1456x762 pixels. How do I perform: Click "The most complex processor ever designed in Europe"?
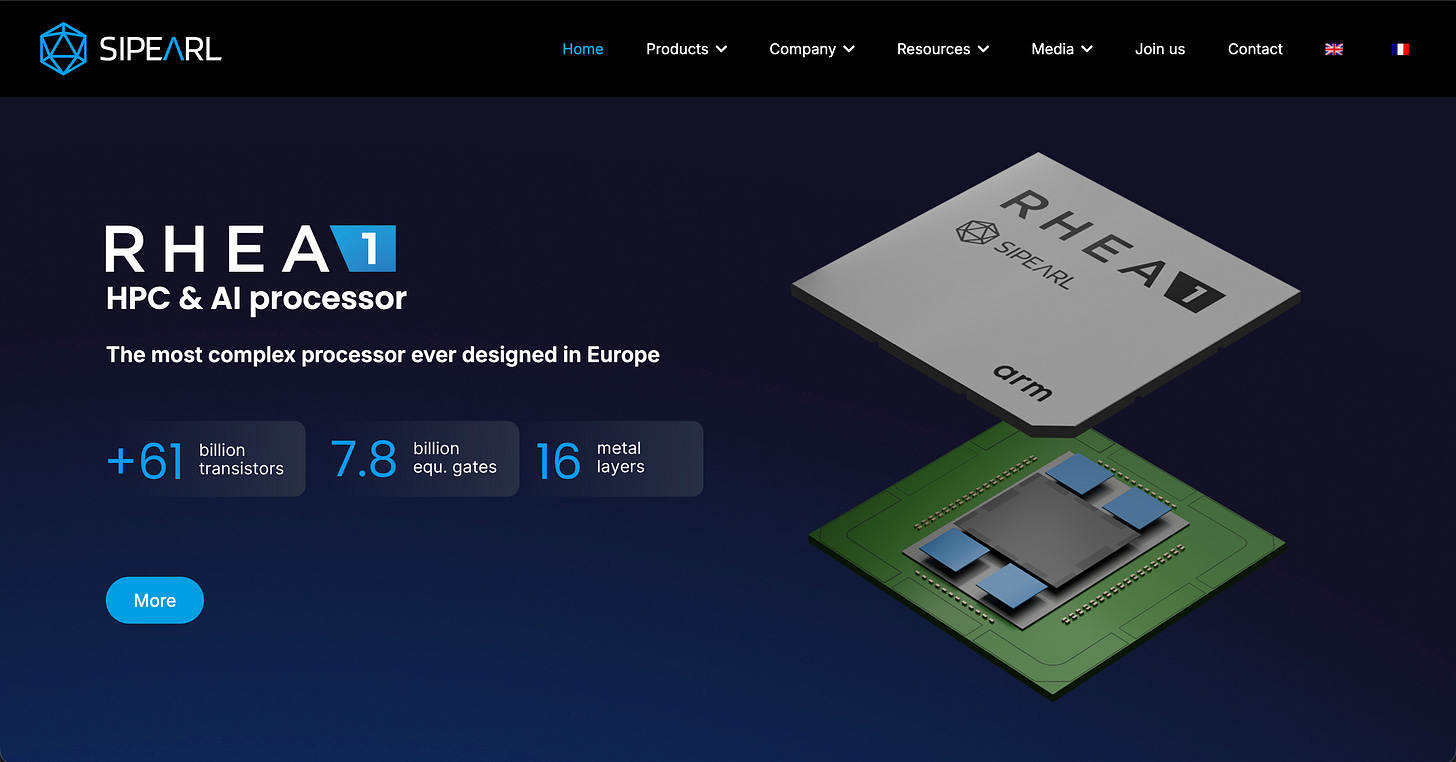(x=383, y=354)
